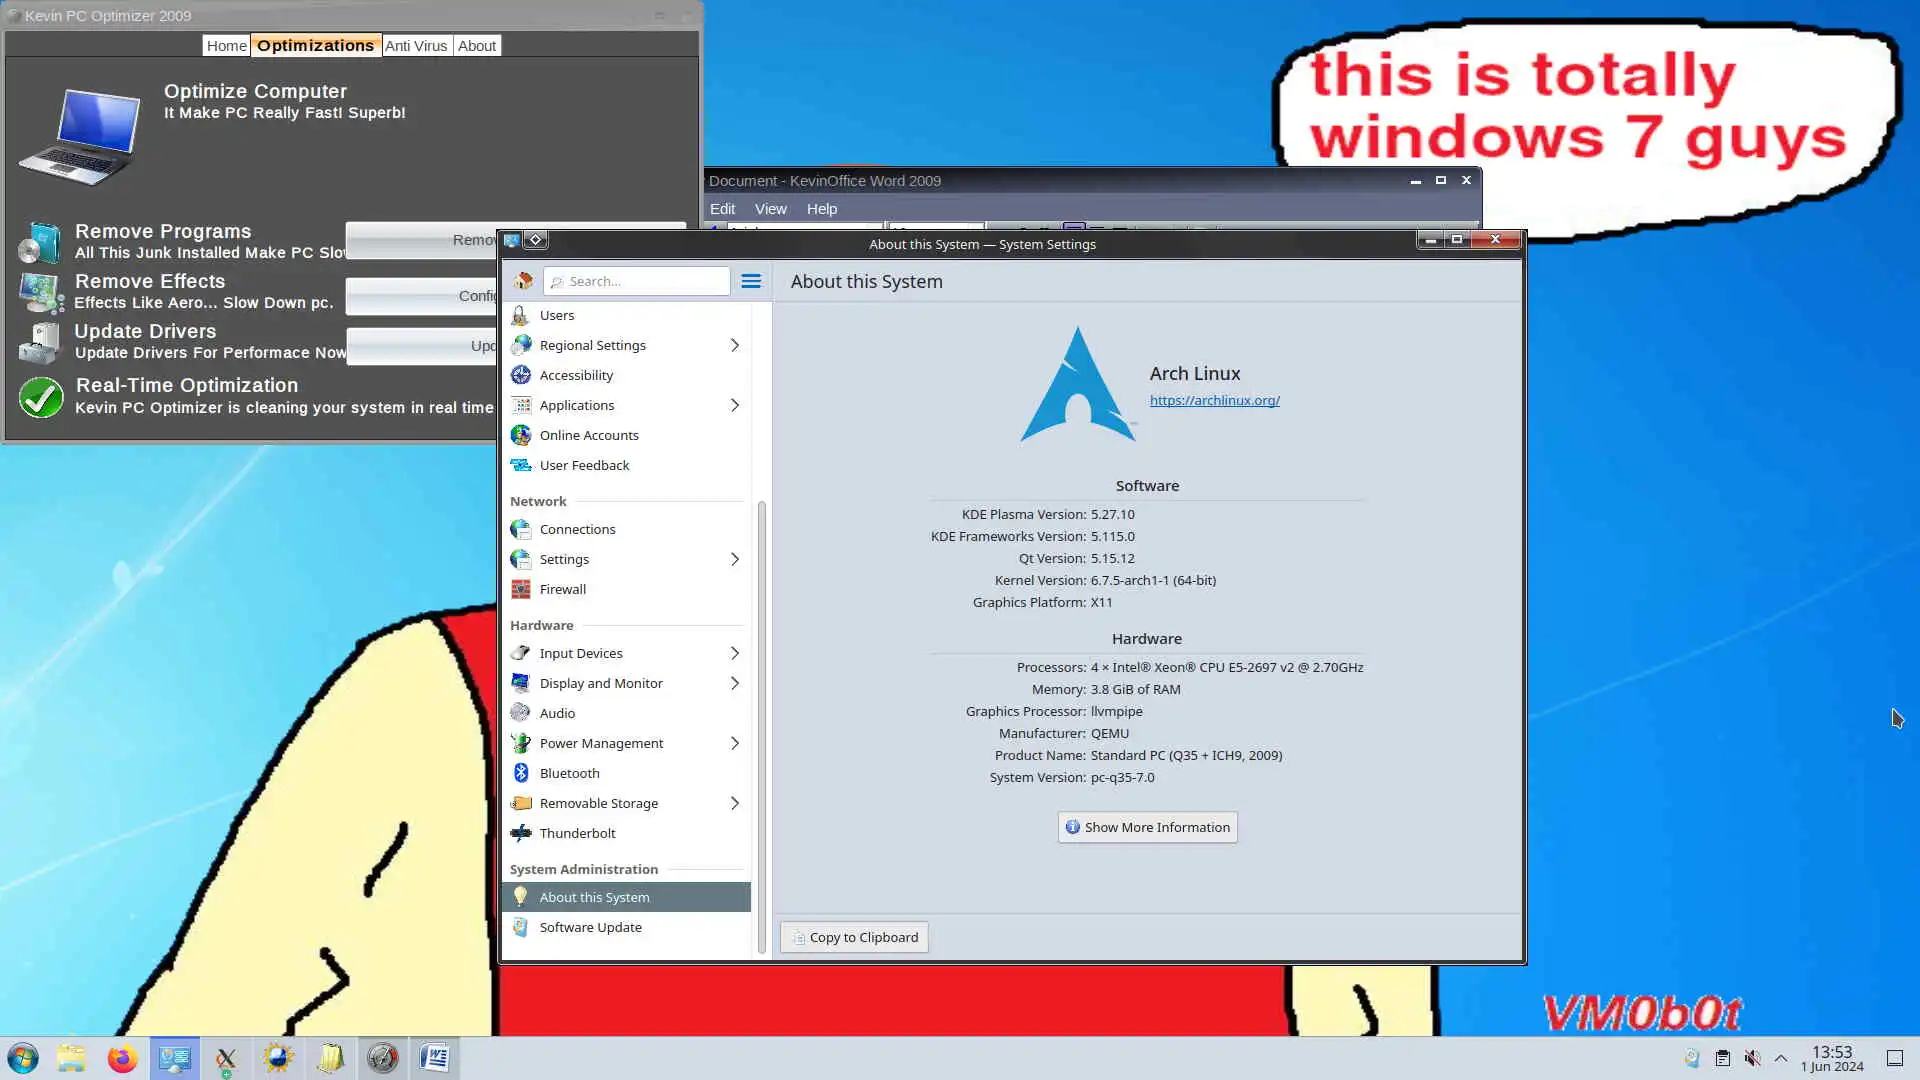Screen dimensions: 1920x1080
Task: Open the hamburger menu in System Settings
Action: 751,281
